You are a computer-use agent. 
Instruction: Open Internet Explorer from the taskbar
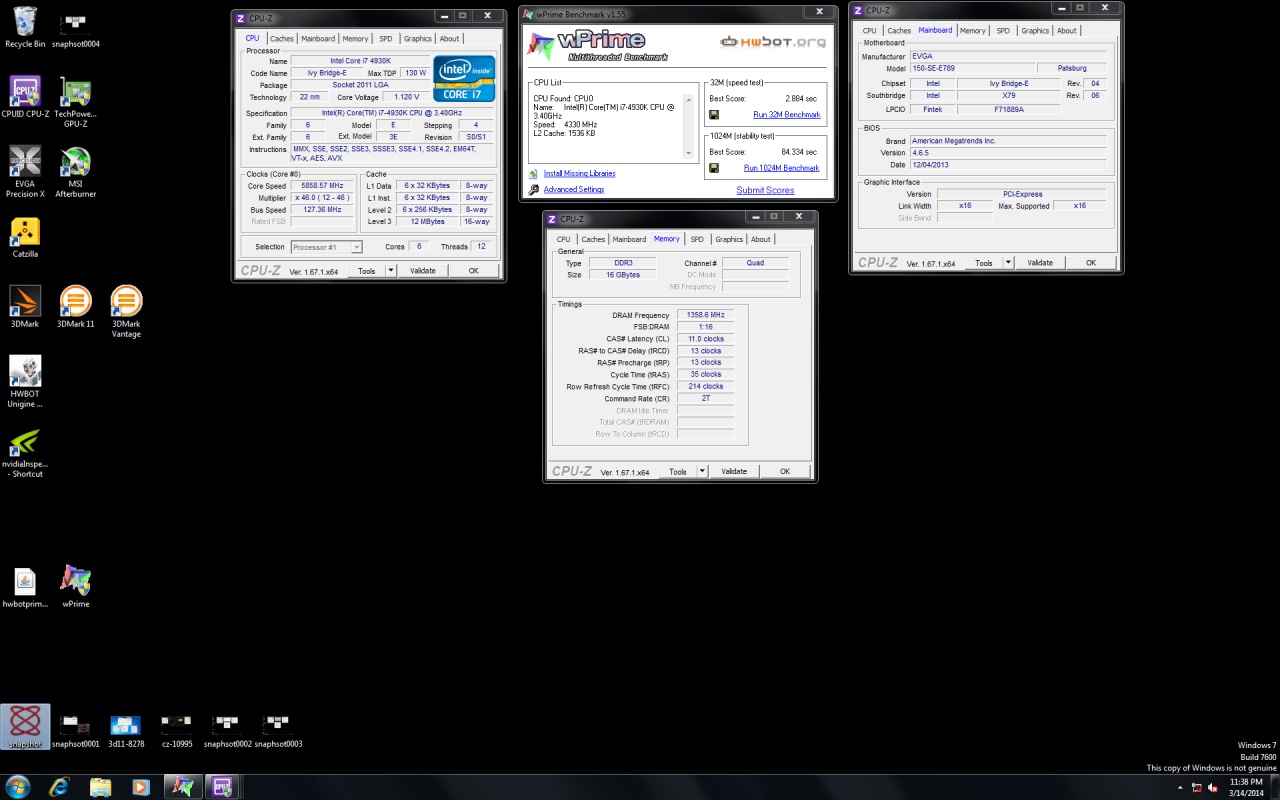coord(59,787)
